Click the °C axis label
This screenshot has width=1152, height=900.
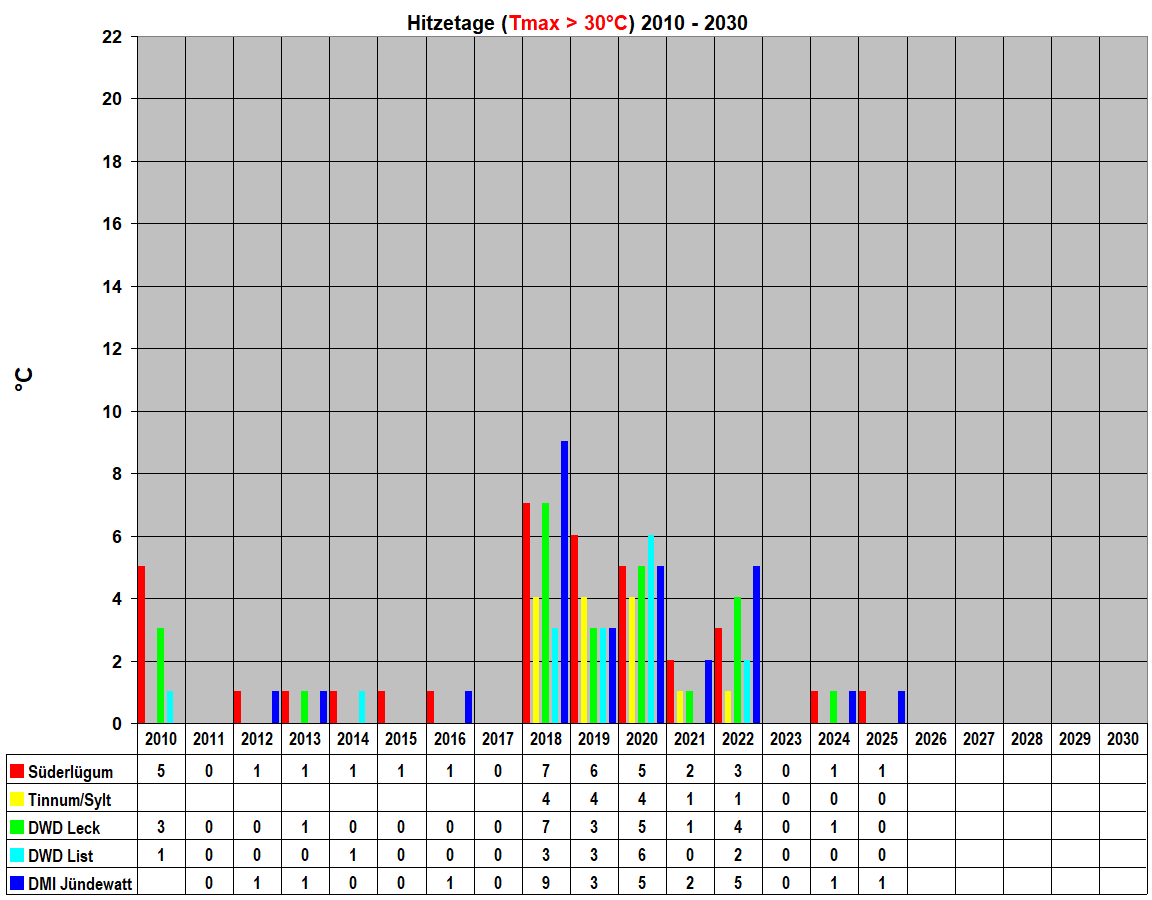point(21,376)
